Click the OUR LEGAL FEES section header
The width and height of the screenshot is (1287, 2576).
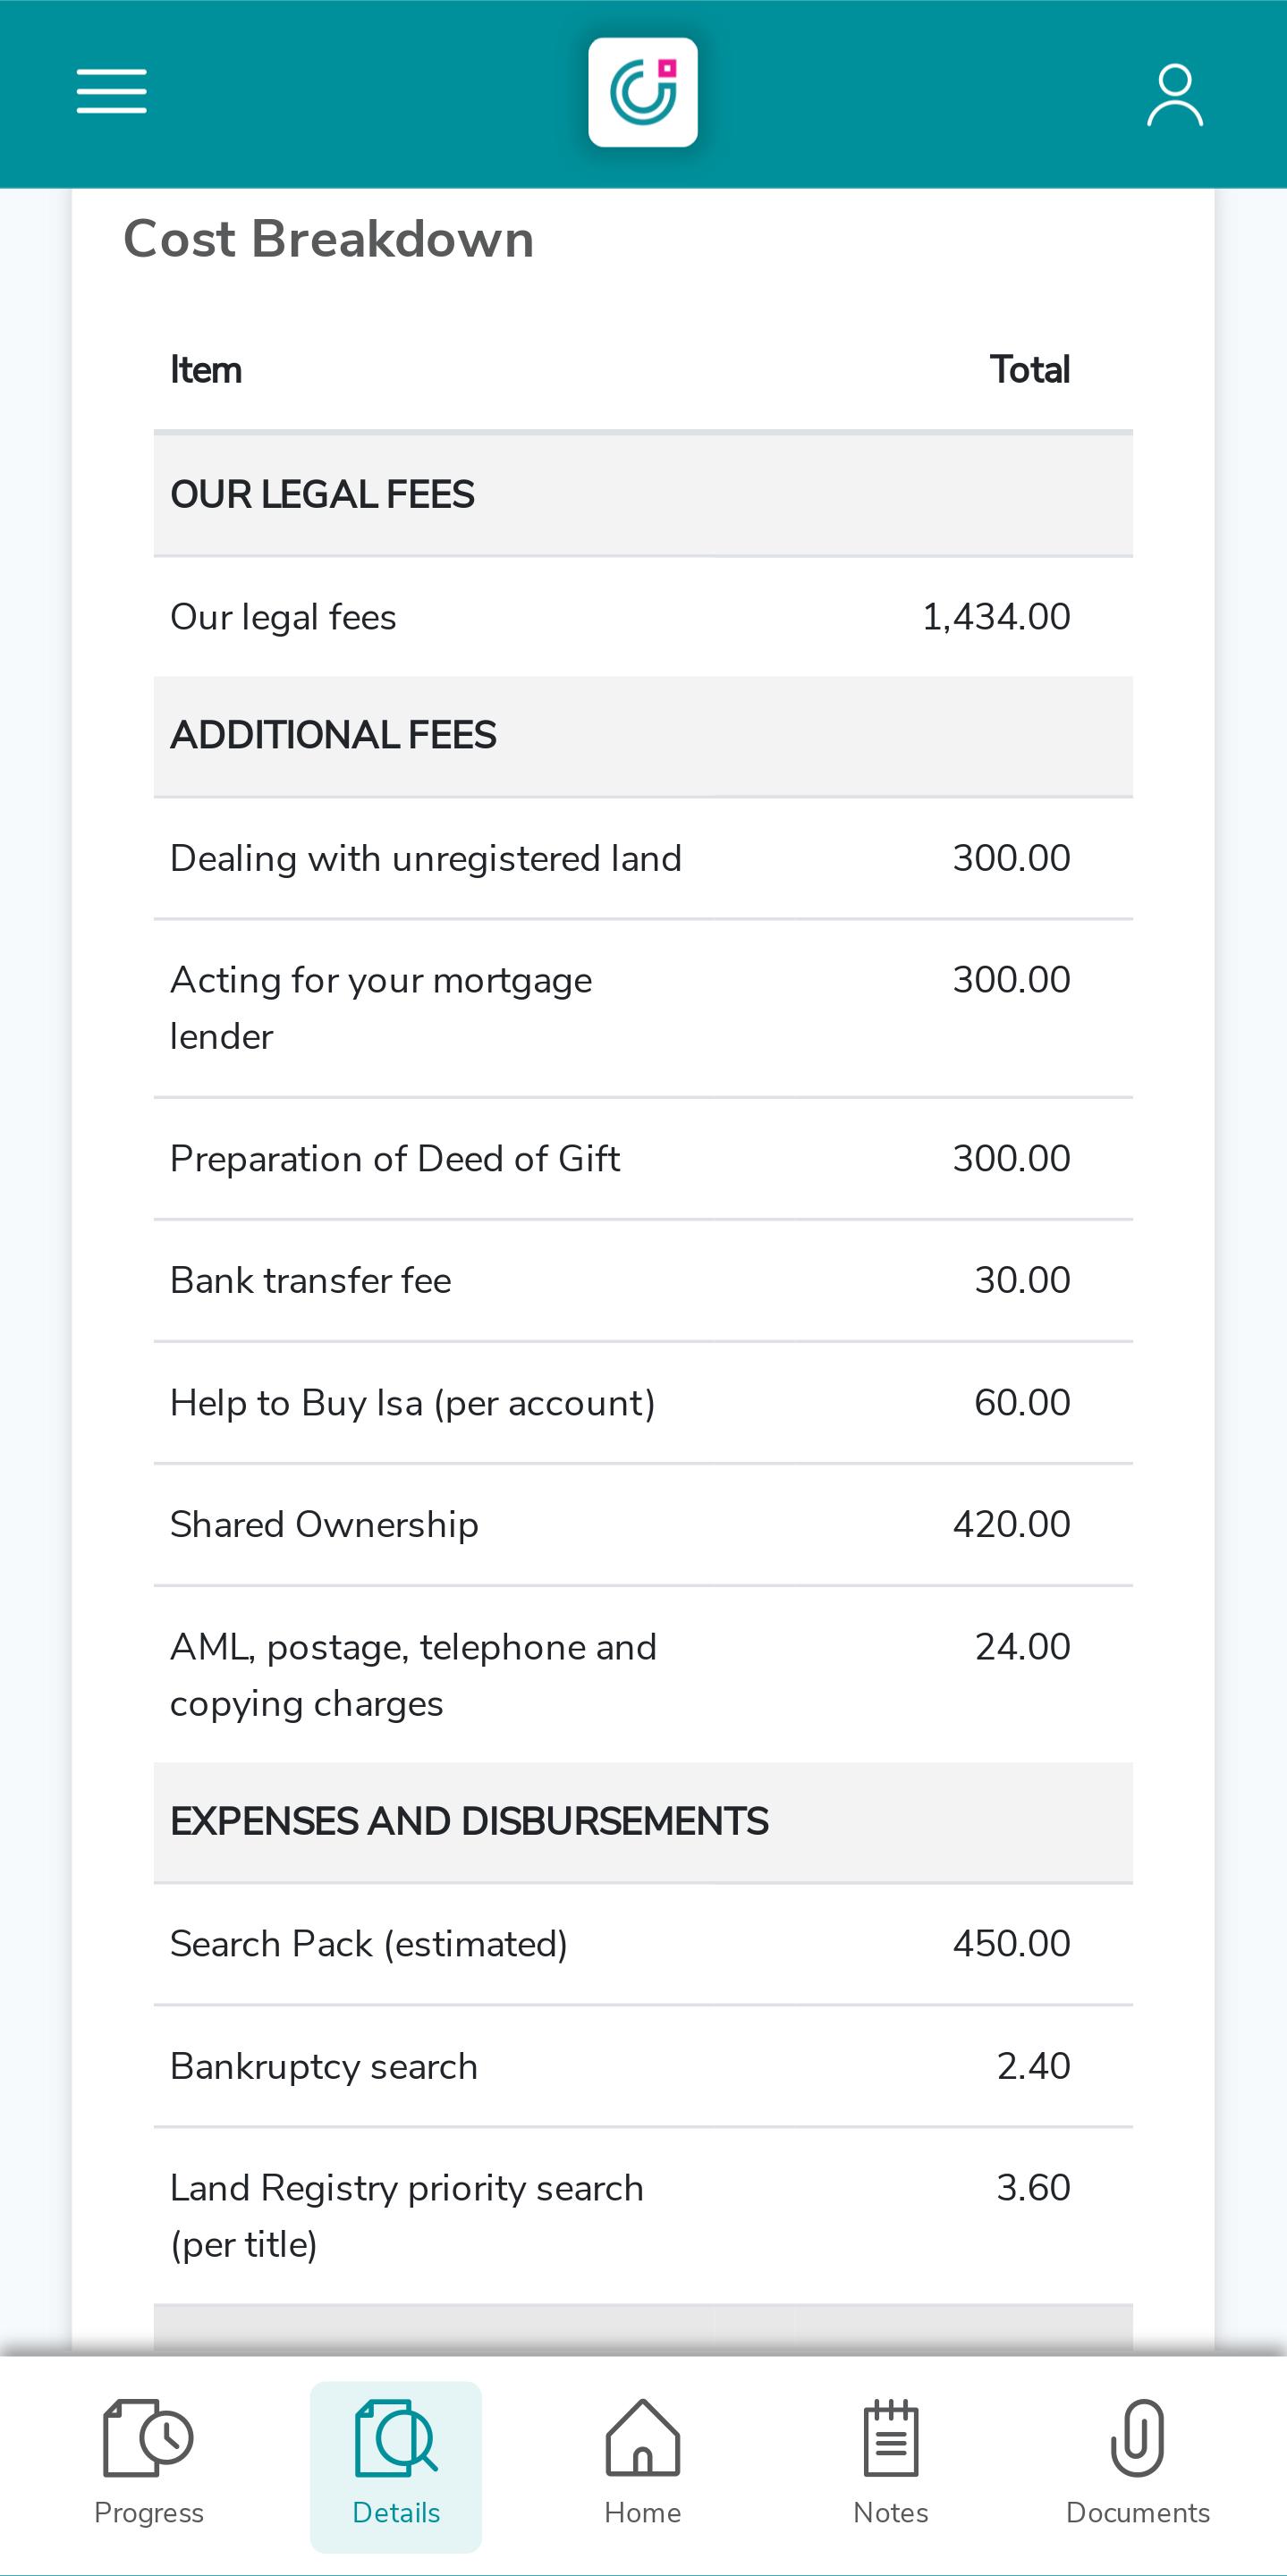[x=643, y=495]
